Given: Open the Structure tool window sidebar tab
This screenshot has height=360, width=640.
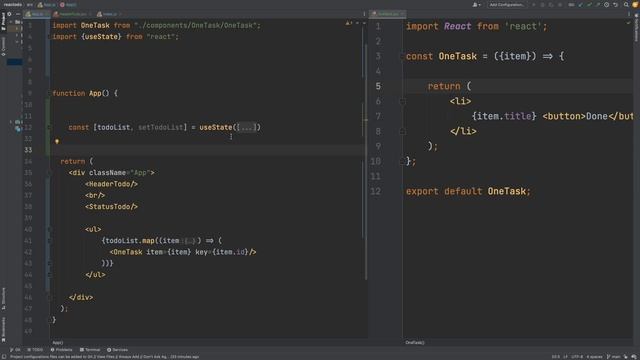Looking at the screenshot, I should pyautogui.click(x=3, y=298).
